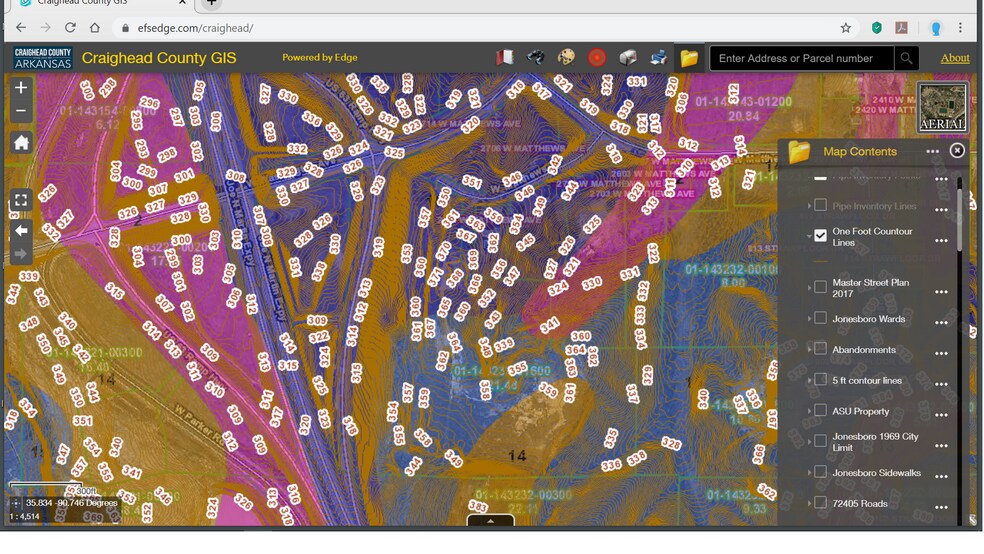The image size is (984, 554).
Task: Open the binoculars search tool
Action: coord(536,58)
